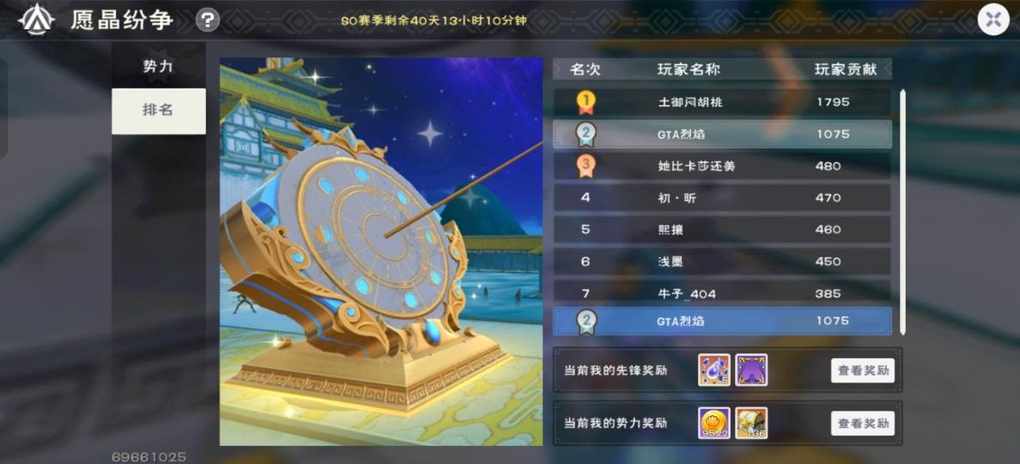
Task: Click silver medal in highlighted bottom row
Action: [x=585, y=321]
